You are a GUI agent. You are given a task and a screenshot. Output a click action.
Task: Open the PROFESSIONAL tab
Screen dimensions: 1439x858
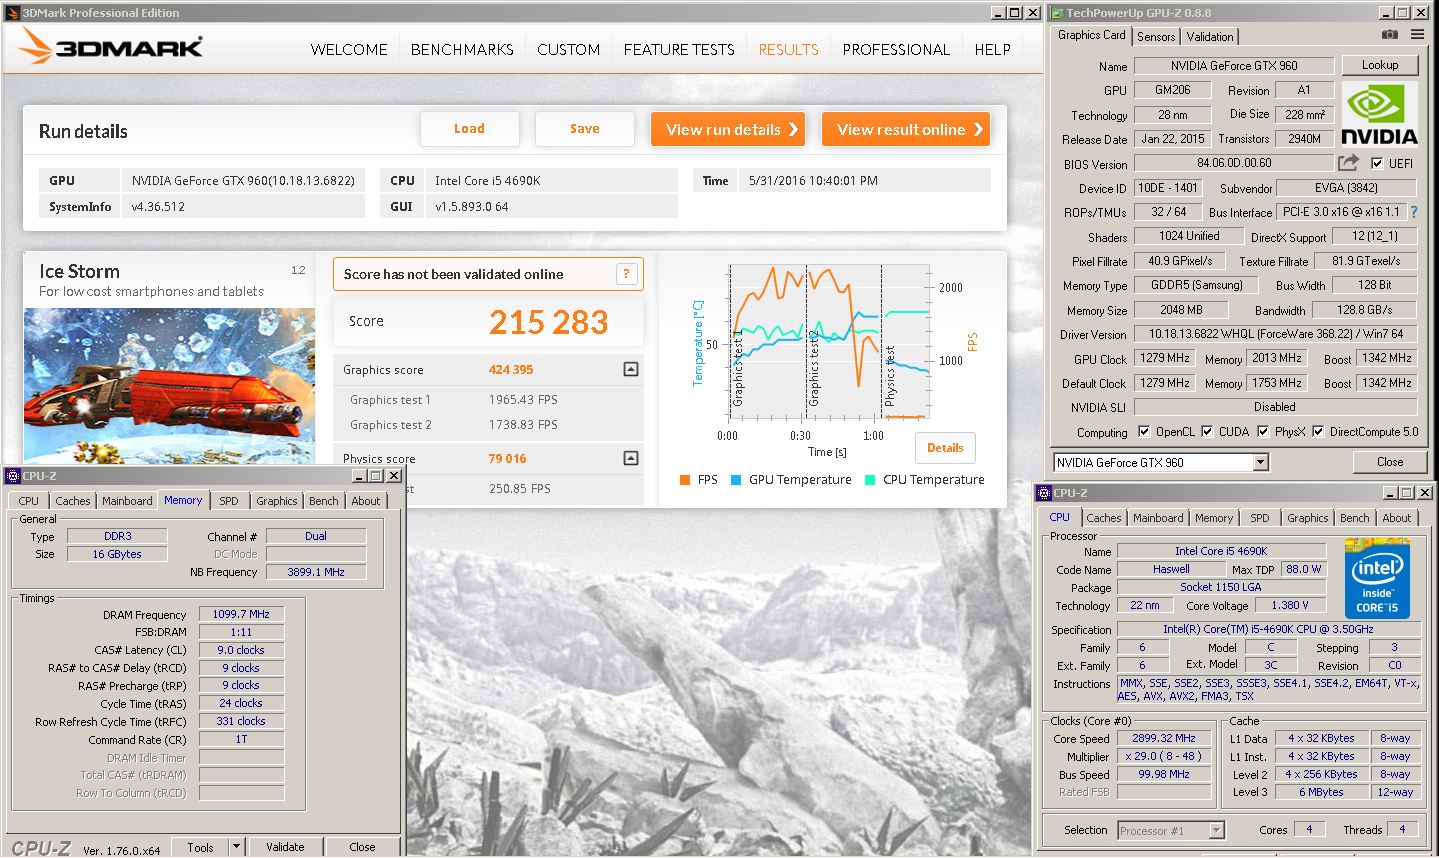[896, 49]
